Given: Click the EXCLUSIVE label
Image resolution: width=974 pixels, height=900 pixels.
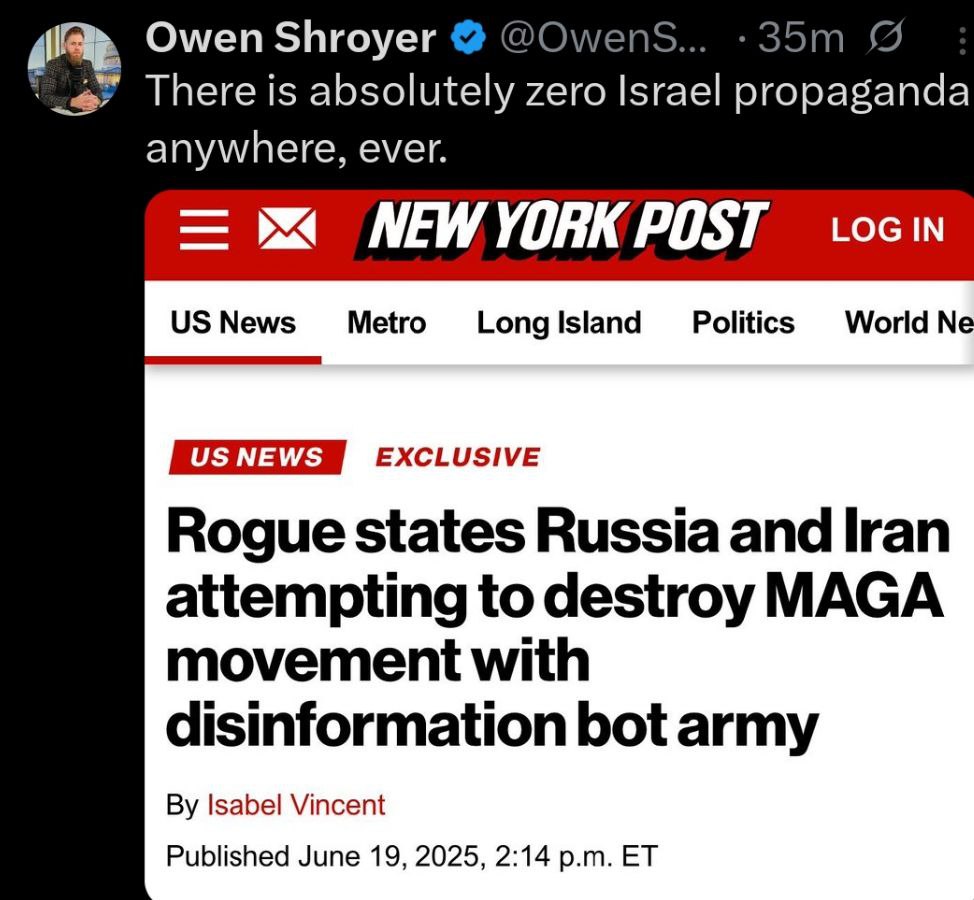Looking at the screenshot, I should pos(458,457).
